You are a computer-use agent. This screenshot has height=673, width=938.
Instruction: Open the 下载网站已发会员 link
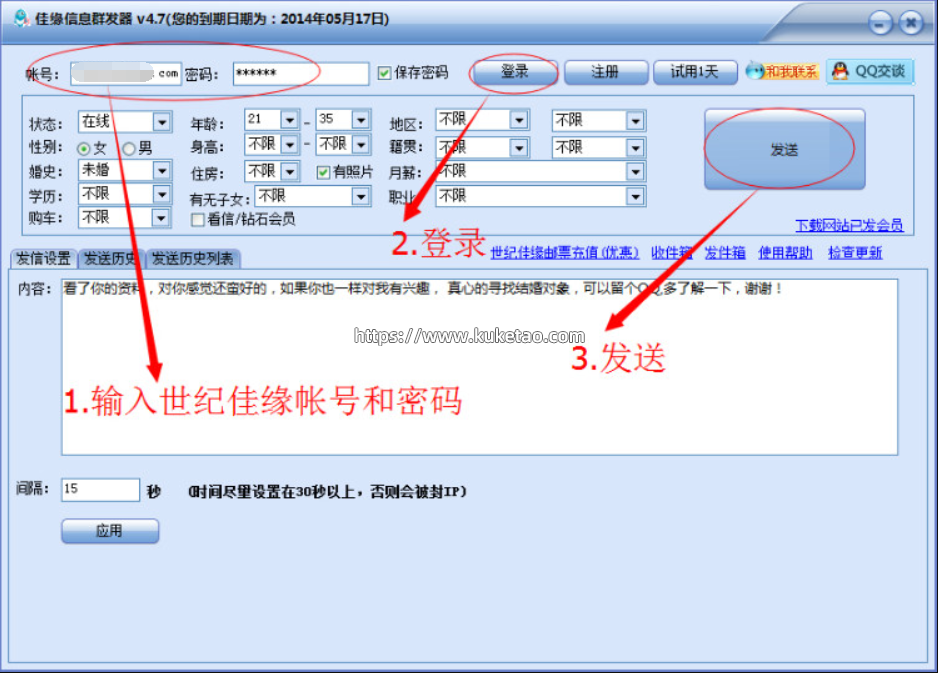point(849,226)
